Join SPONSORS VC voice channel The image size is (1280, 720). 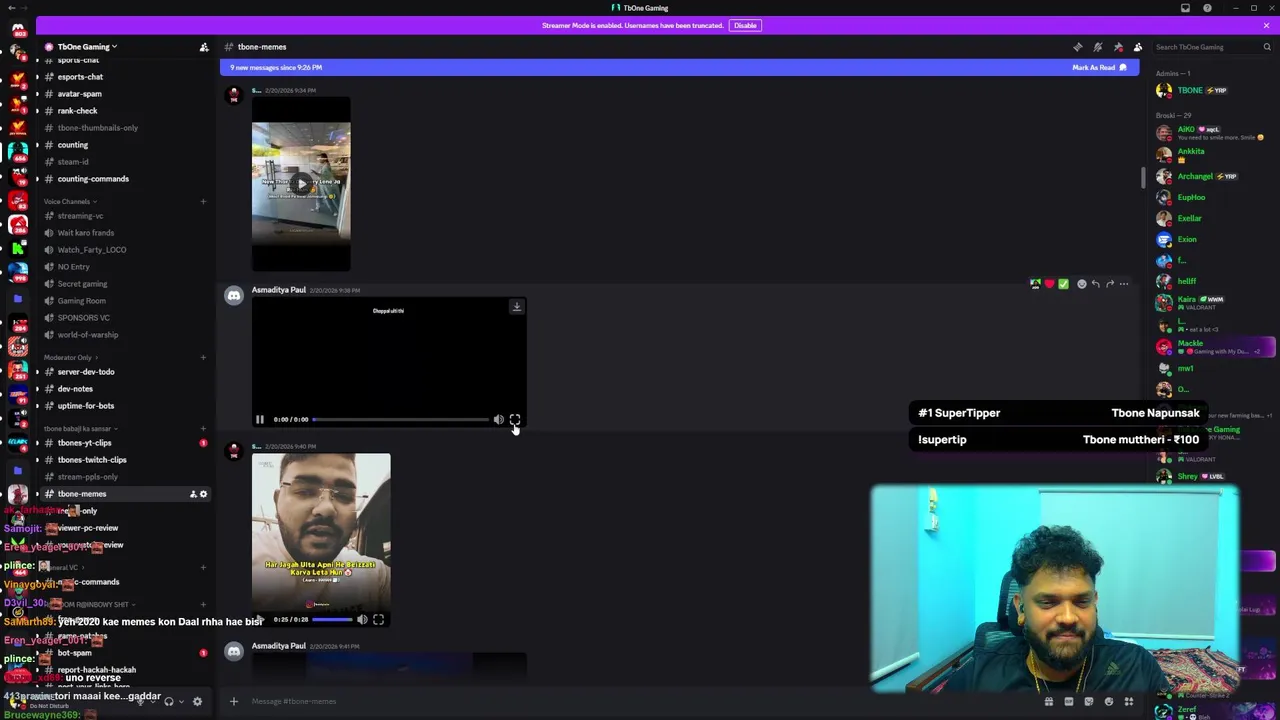tap(83, 318)
